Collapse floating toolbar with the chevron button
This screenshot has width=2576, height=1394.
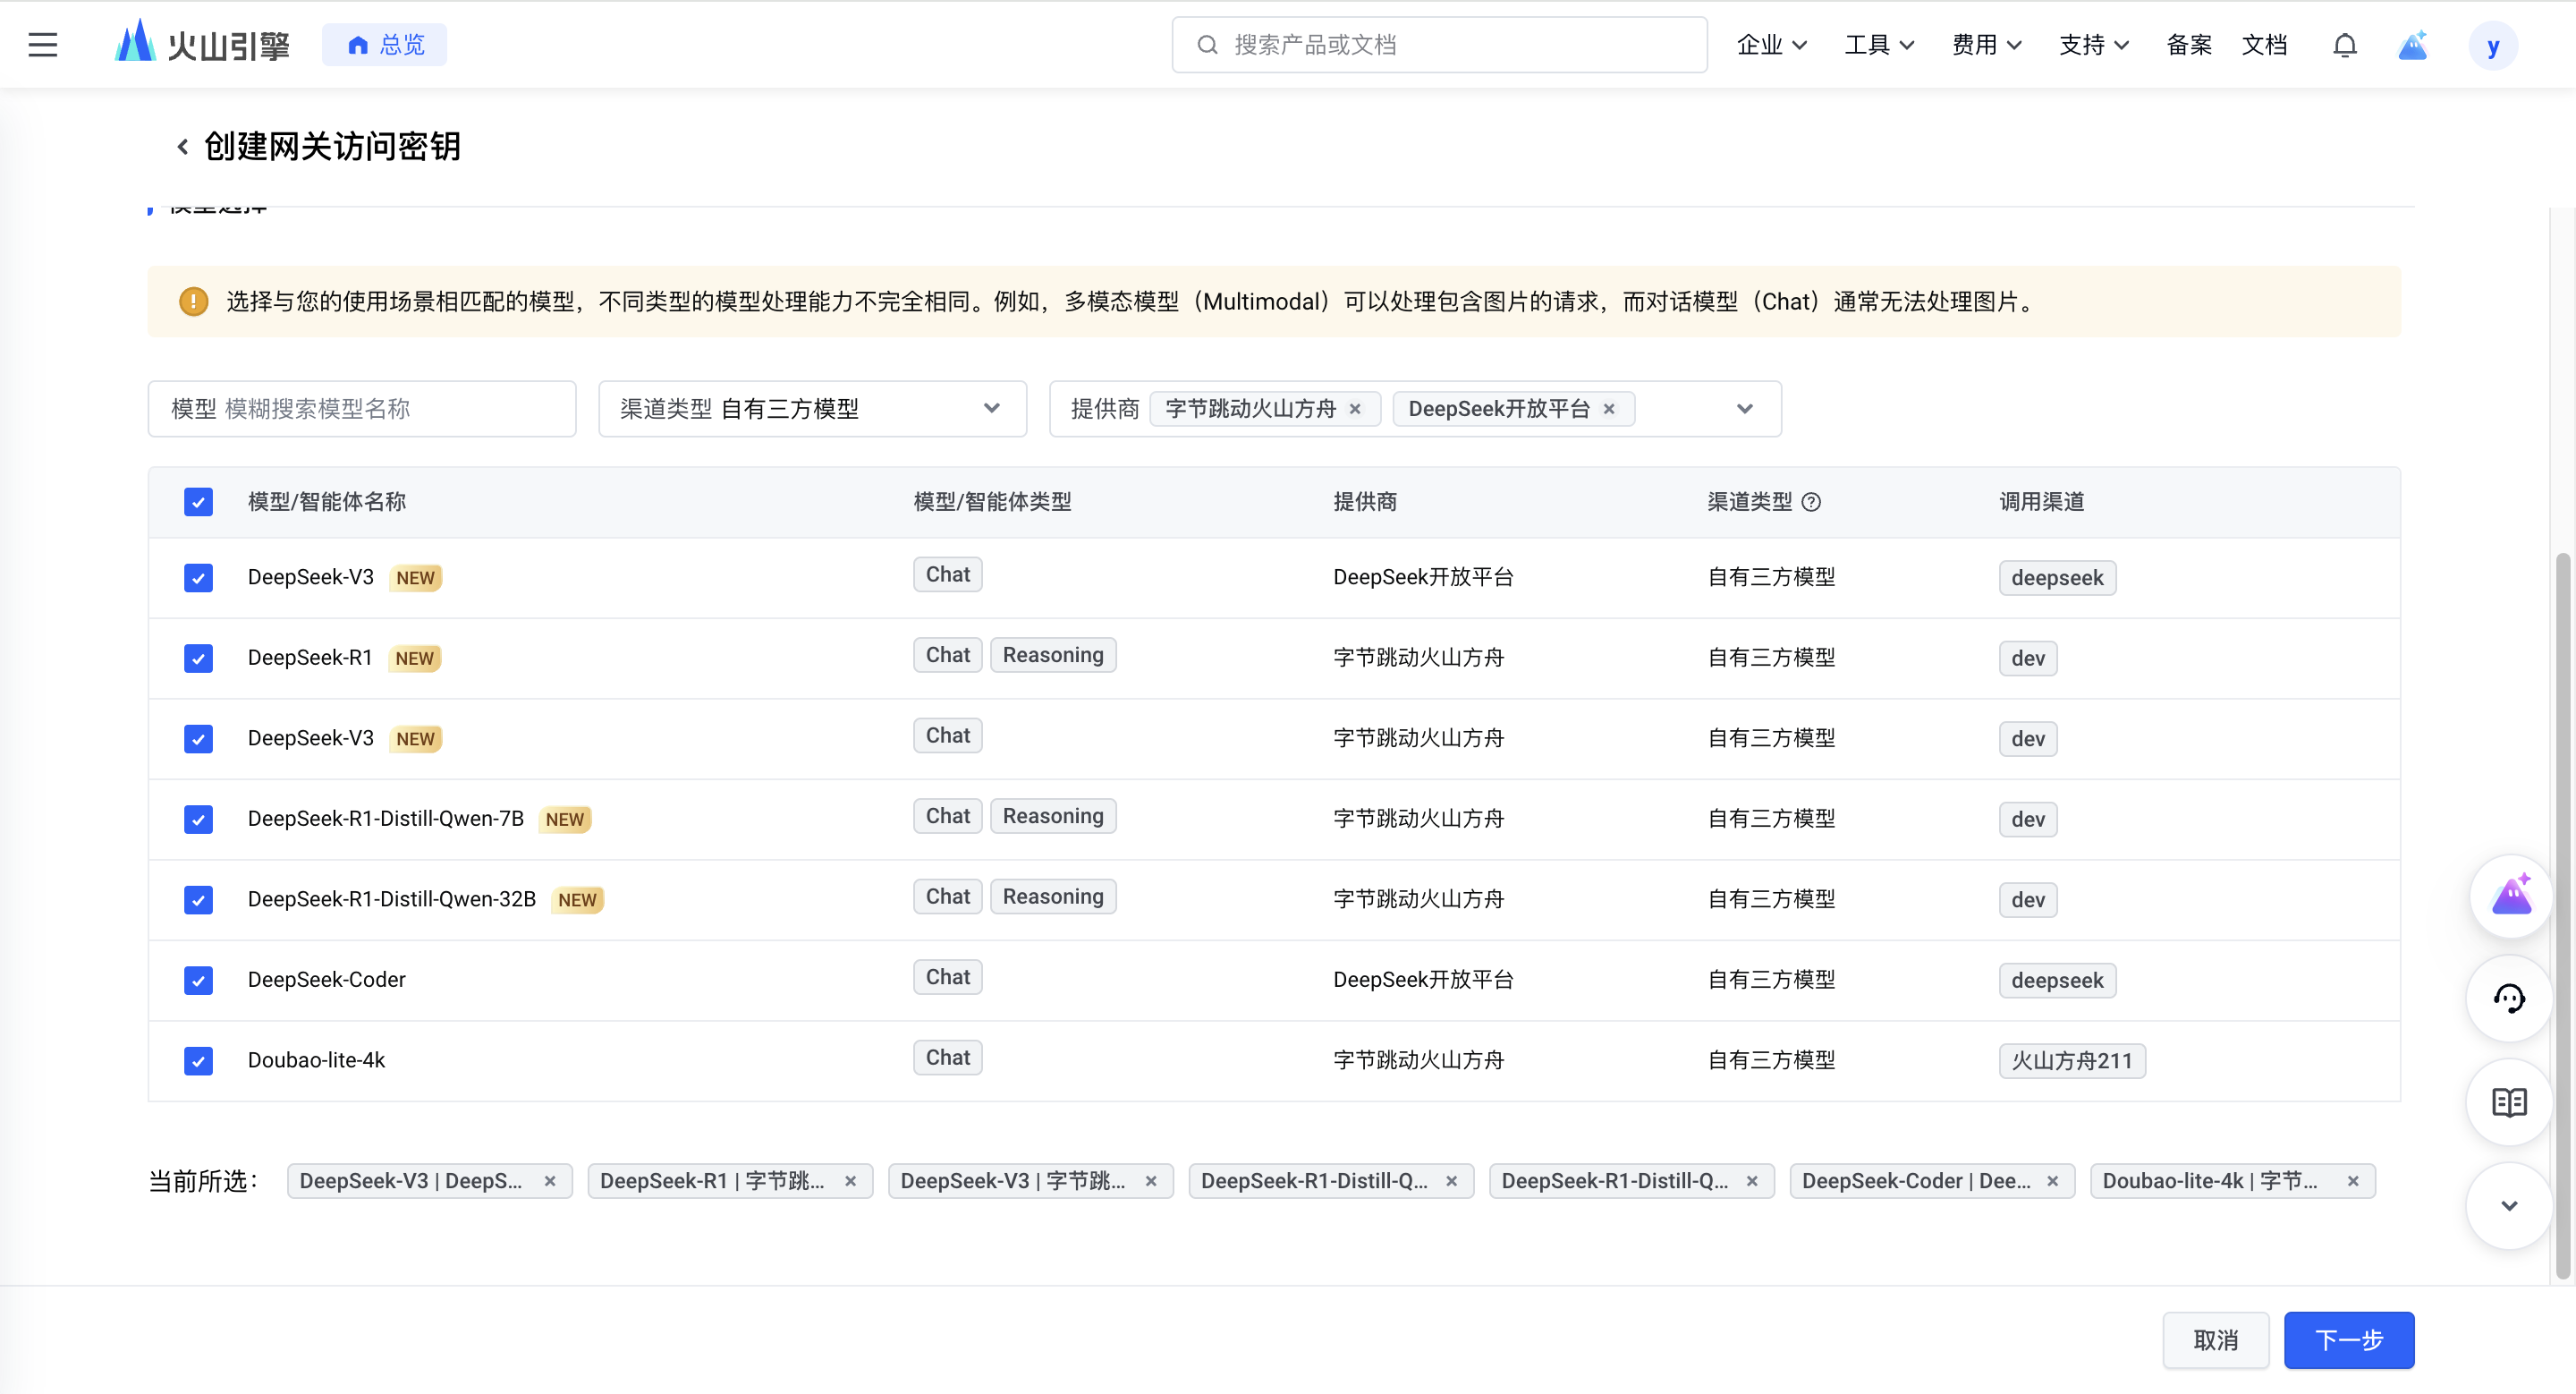[x=2508, y=1205]
